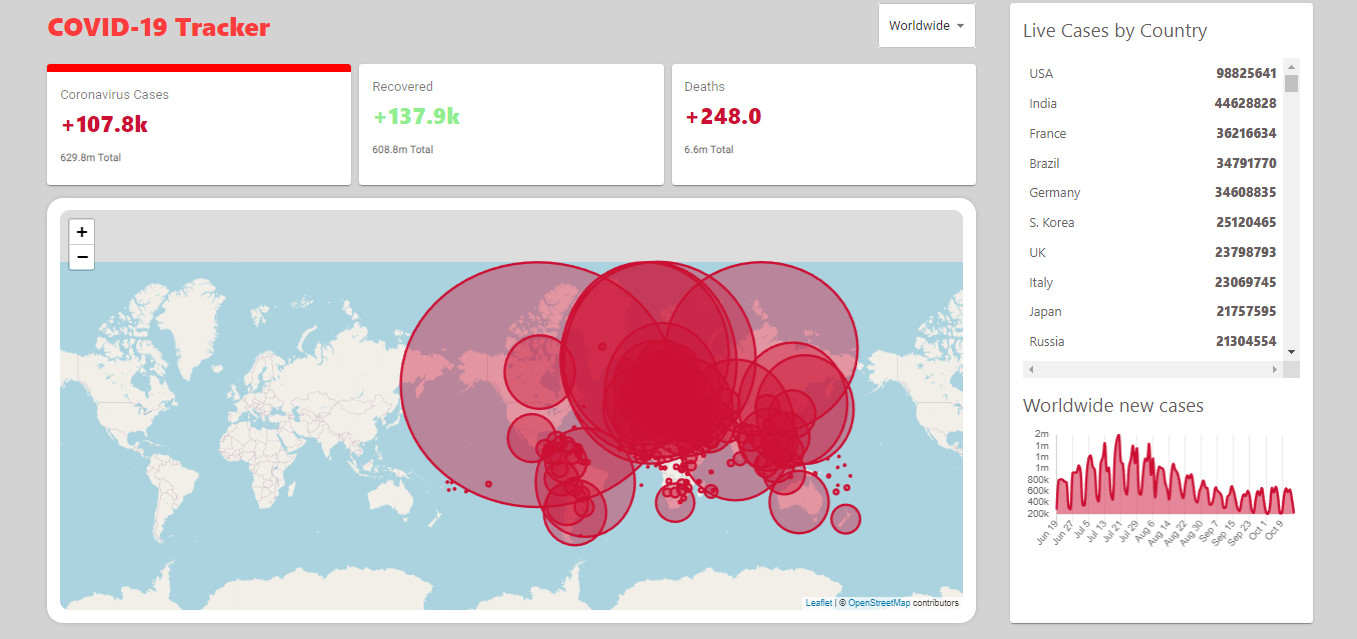
Task: Click the India row in country list
Action: pos(1153,104)
